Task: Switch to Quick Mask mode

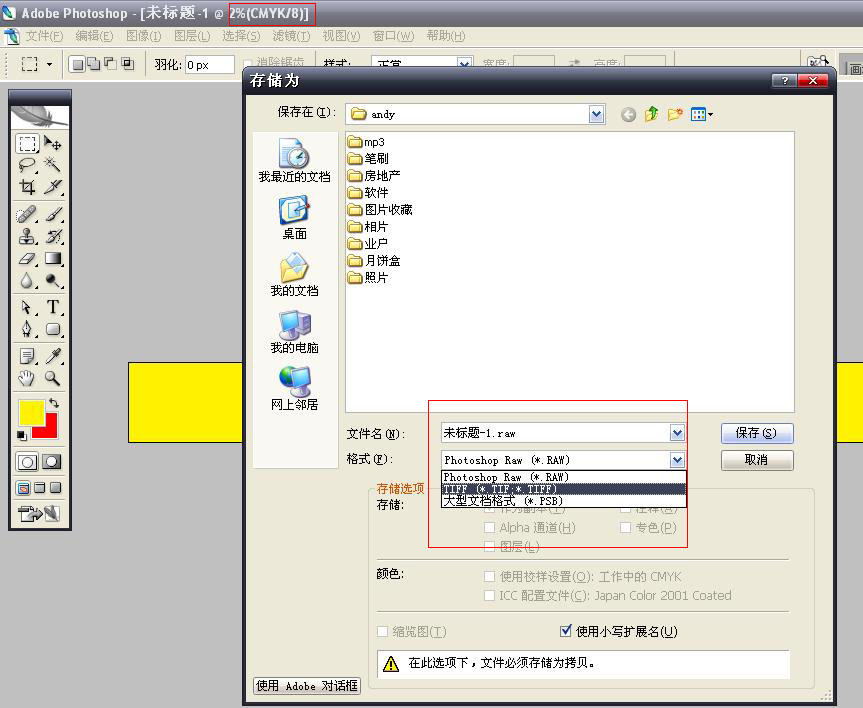Action: click(52, 461)
